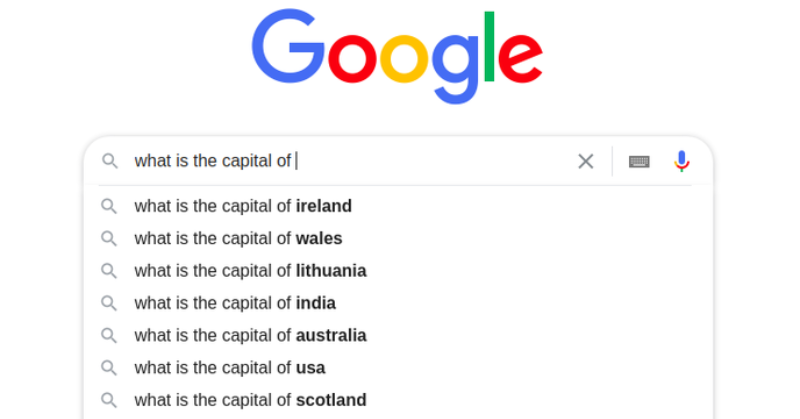Focus the search text field
Viewport: 800px width, 419px height.
349,161
